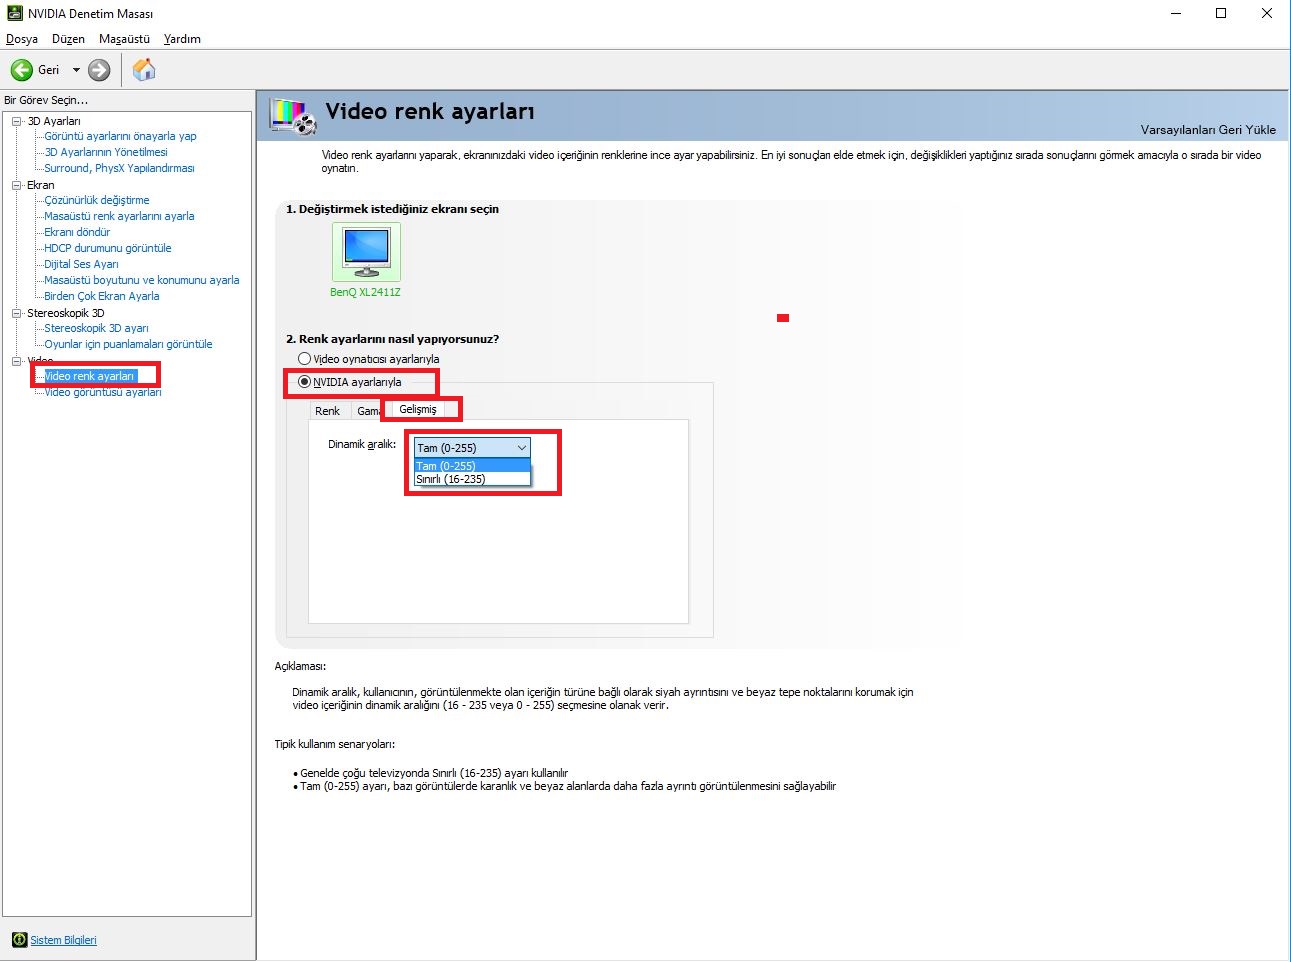Click the NVIDIA Denetim Masası title icon
This screenshot has height=962, width=1291.
coord(15,14)
